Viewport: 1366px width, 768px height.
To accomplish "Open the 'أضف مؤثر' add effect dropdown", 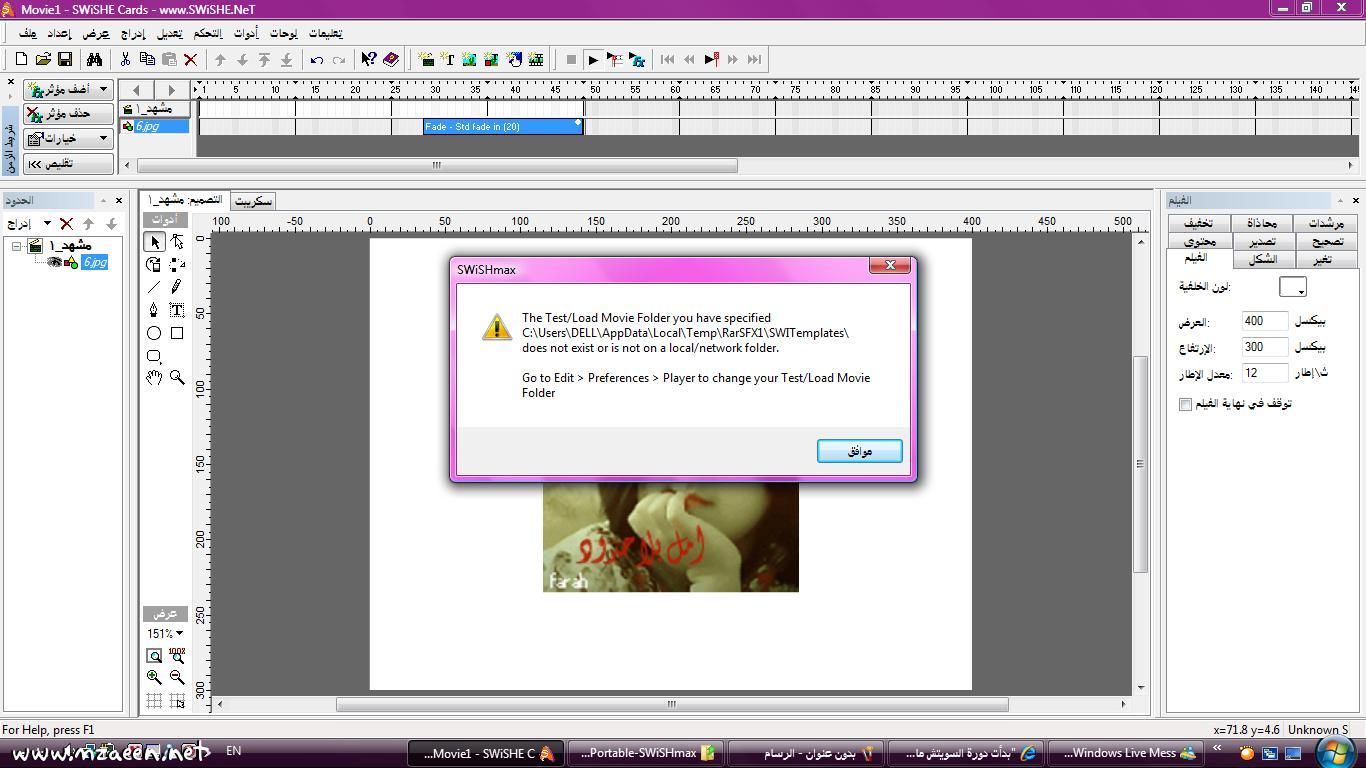I will click(x=68, y=89).
